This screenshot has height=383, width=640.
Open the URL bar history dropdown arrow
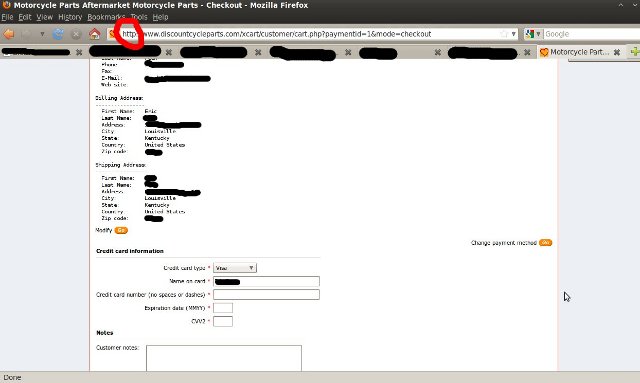point(513,34)
